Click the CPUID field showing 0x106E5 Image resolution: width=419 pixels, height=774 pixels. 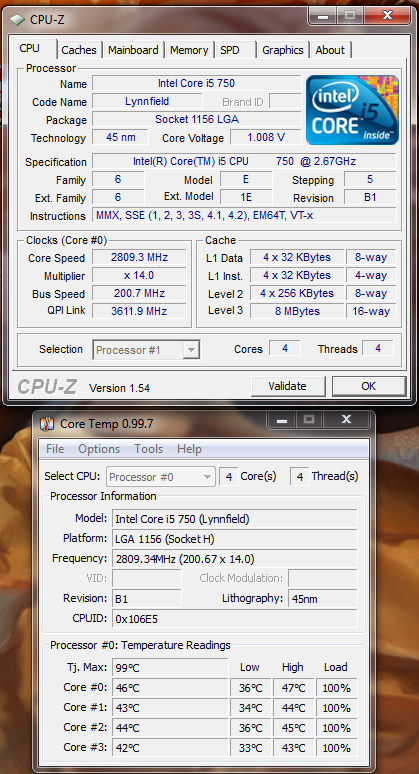pos(234,619)
